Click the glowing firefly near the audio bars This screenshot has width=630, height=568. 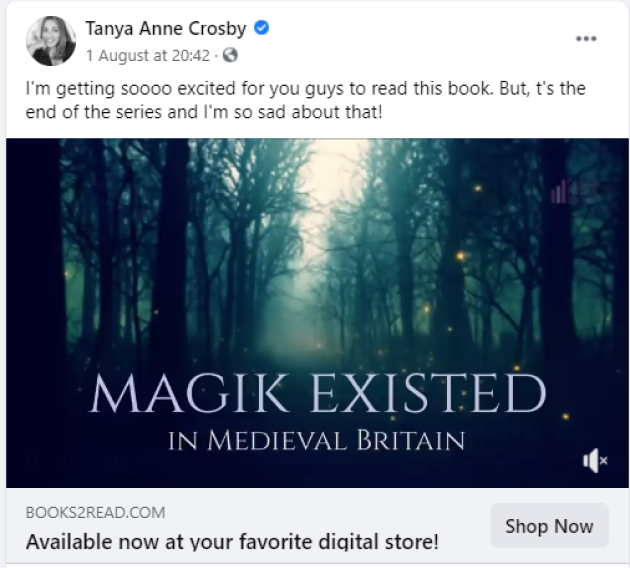pyautogui.click(x=477, y=188)
